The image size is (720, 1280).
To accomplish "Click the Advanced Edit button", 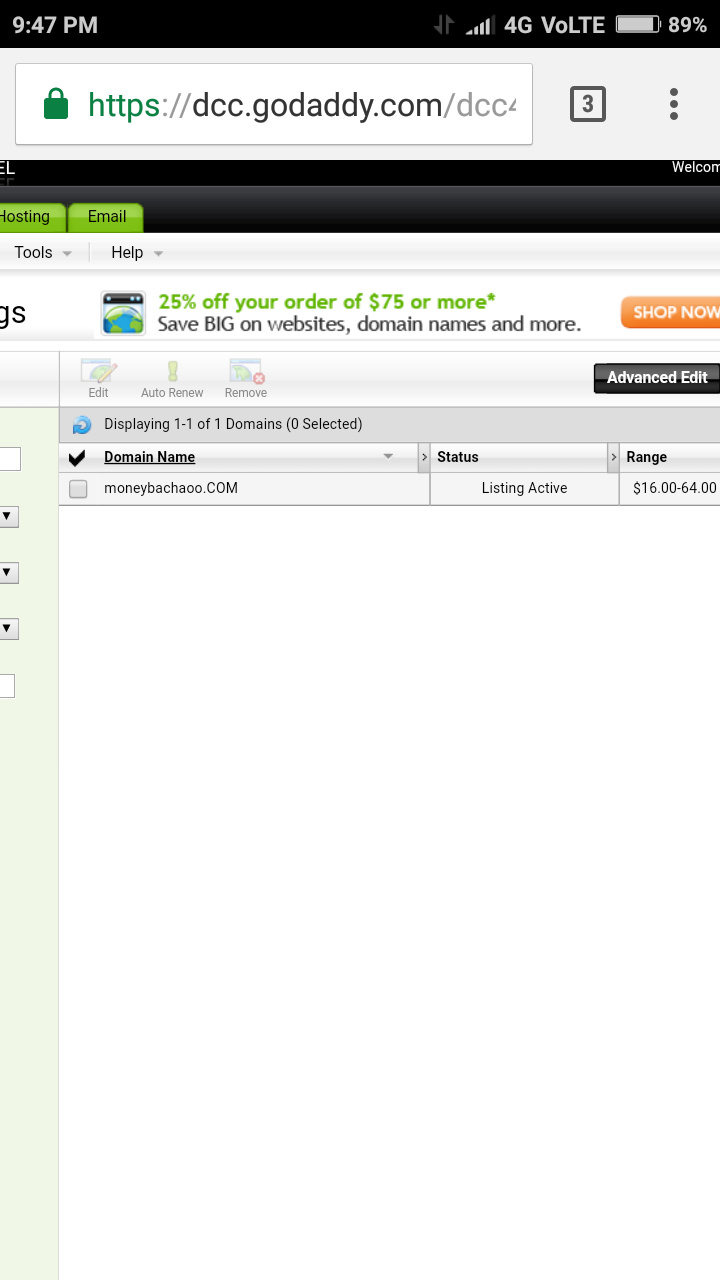I will pyautogui.click(x=656, y=378).
